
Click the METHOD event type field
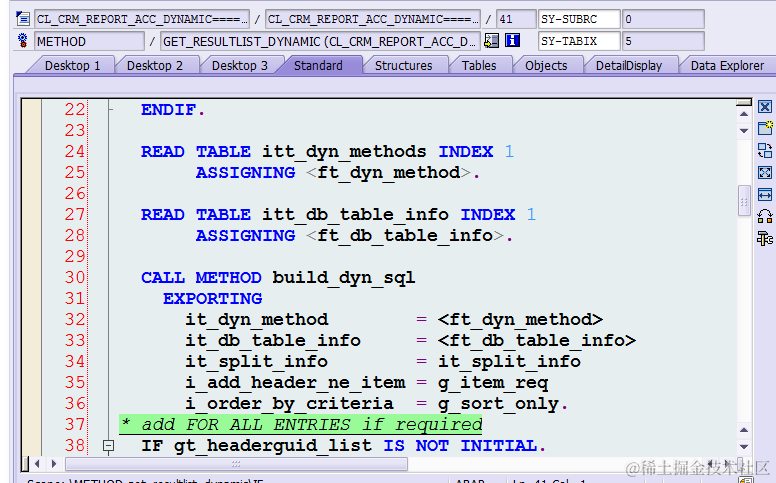[x=90, y=42]
